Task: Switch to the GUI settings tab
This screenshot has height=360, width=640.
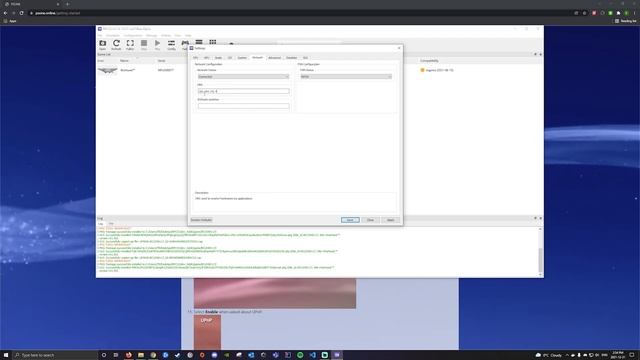Action: [305, 58]
